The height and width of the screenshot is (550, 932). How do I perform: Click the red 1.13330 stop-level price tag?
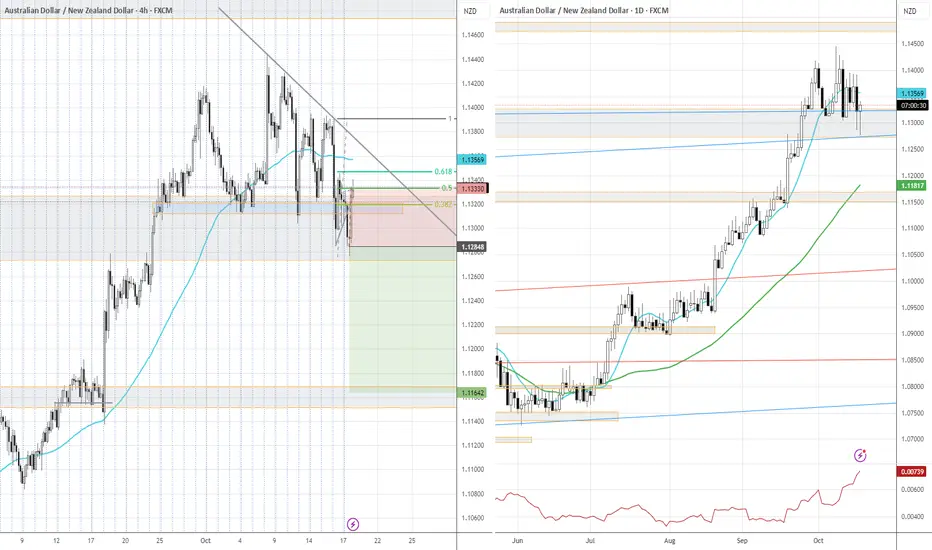[x=473, y=188]
